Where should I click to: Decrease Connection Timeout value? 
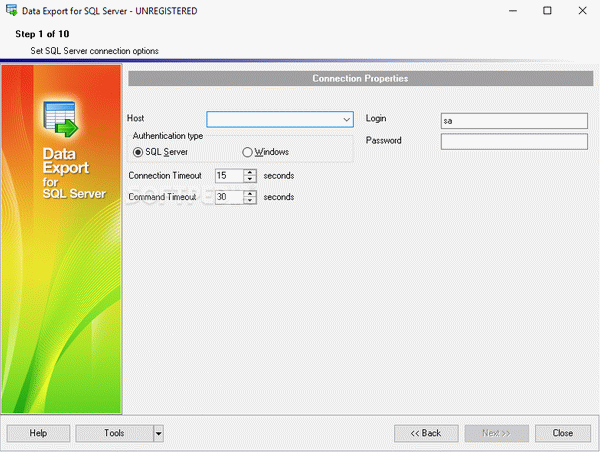pos(250,179)
